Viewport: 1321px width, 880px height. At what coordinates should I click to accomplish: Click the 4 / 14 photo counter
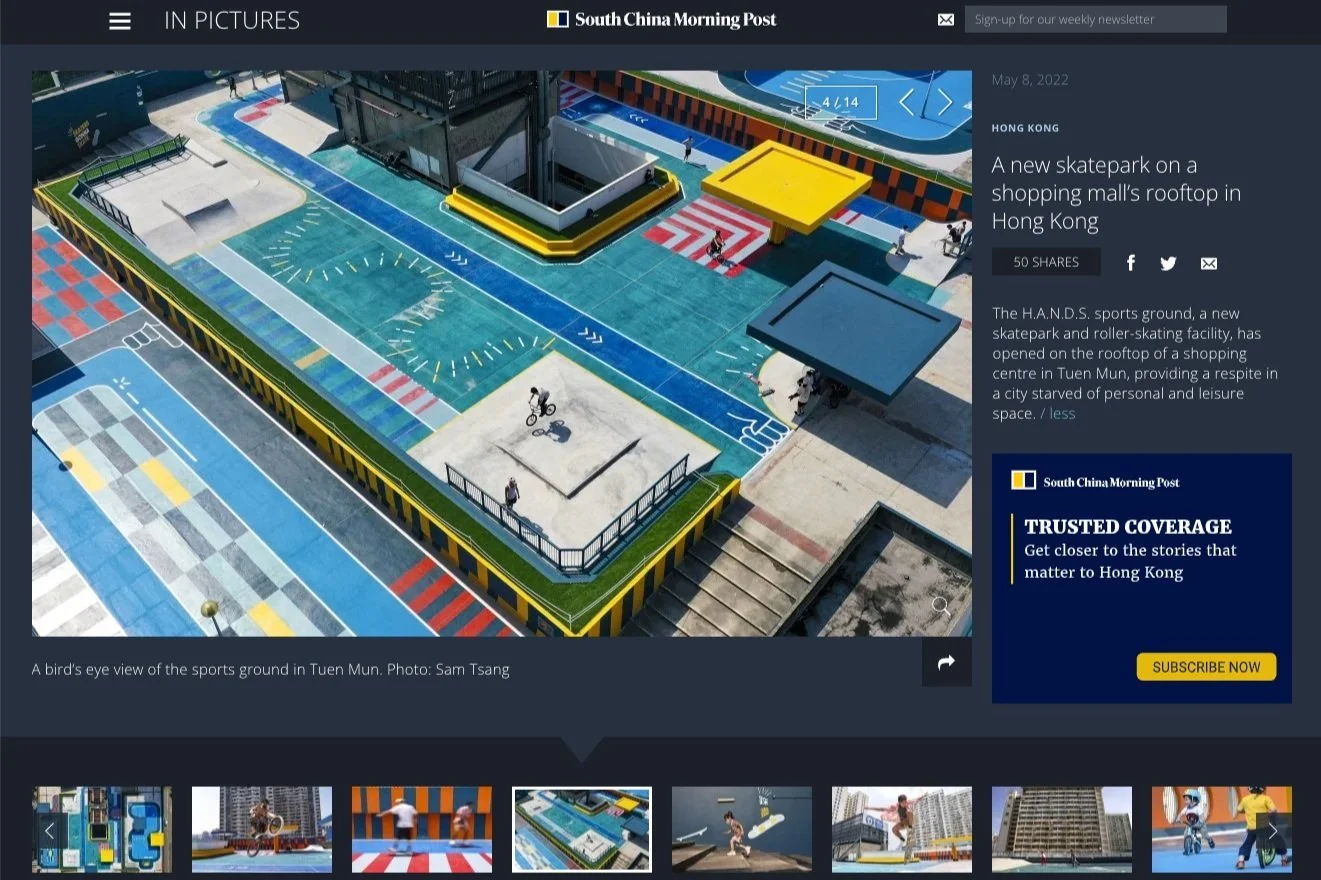tap(841, 102)
